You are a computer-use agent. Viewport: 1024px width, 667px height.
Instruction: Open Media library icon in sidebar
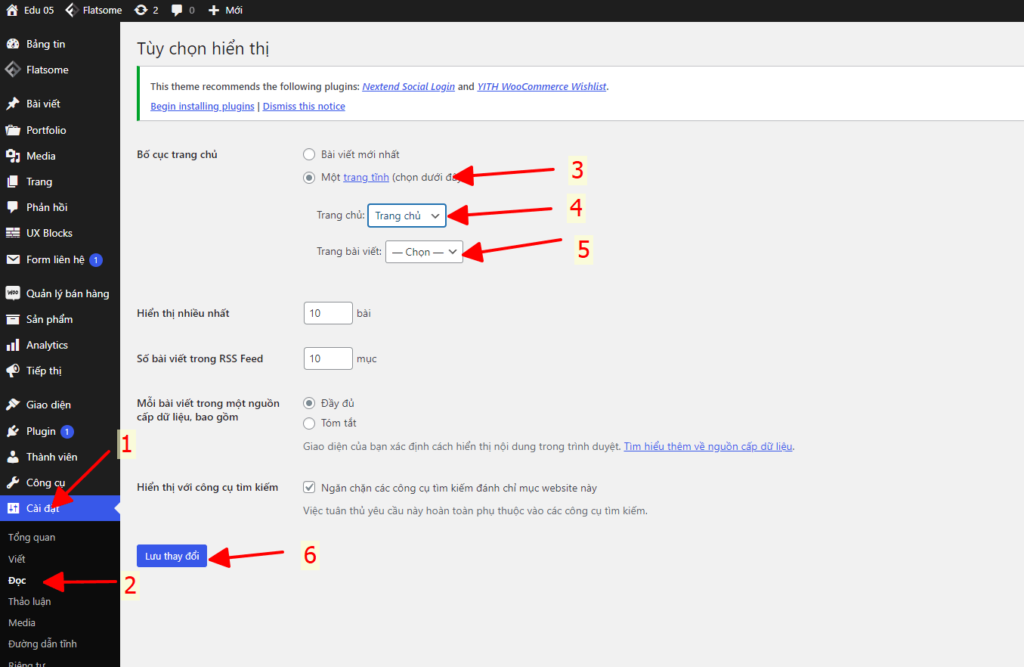(13, 156)
